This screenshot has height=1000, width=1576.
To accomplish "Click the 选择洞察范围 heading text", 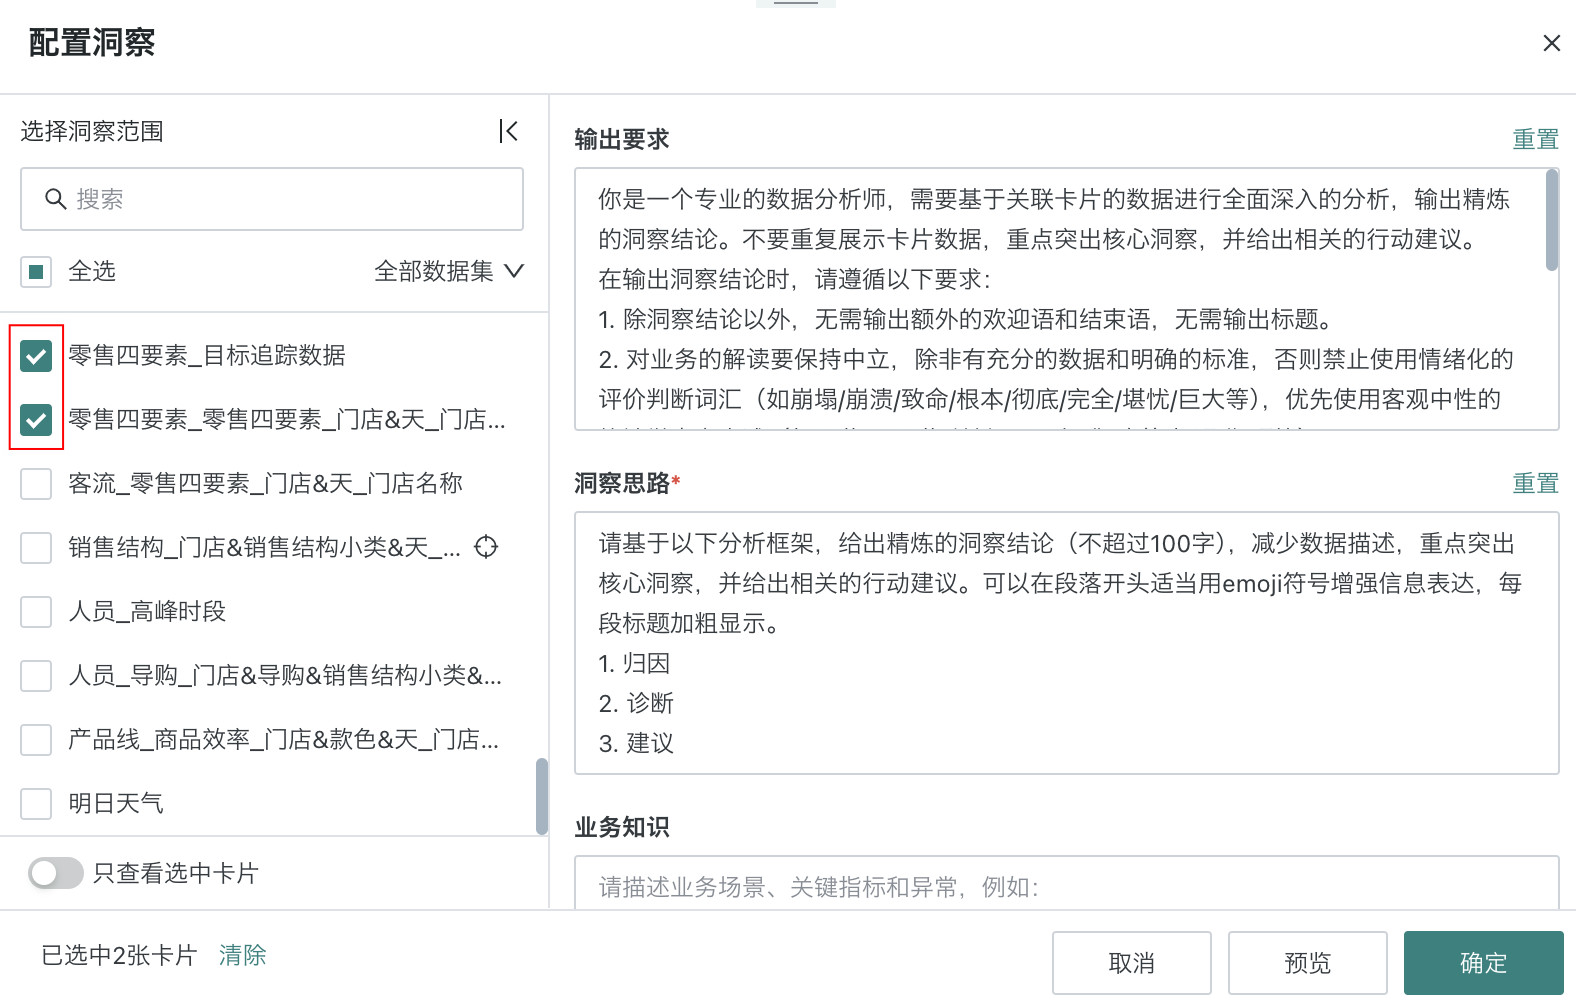I will click(92, 131).
